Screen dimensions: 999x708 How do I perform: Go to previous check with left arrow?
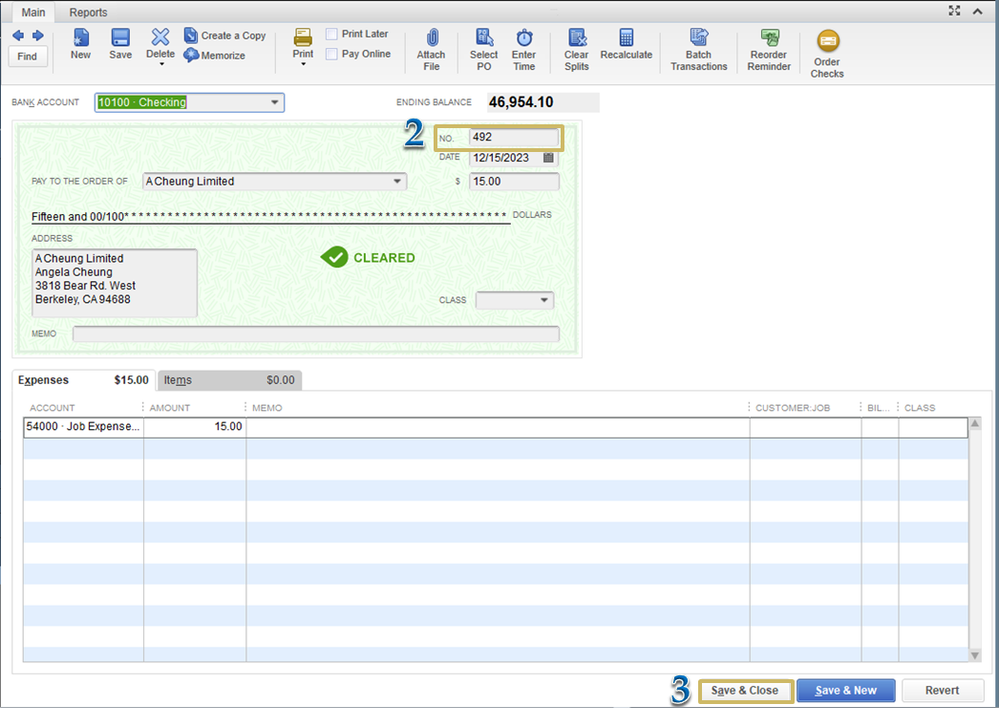pos(18,36)
